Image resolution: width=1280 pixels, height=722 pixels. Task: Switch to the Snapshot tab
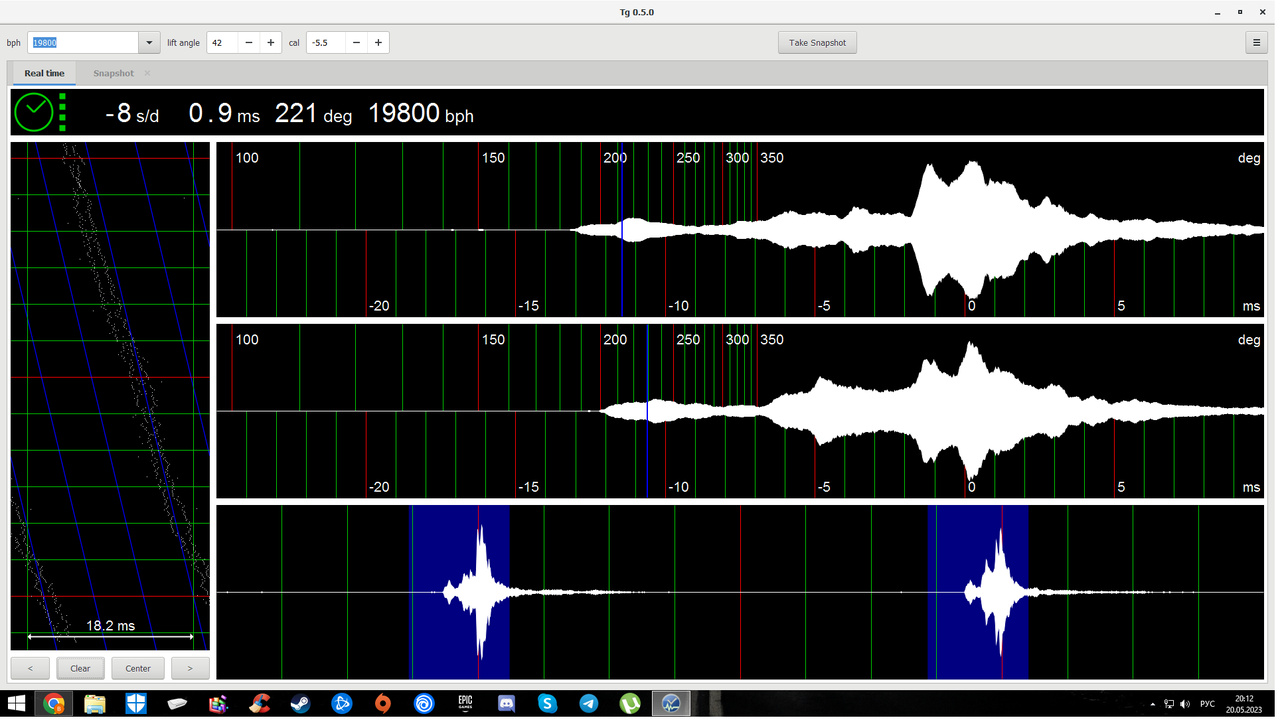[x=113, y=74]
